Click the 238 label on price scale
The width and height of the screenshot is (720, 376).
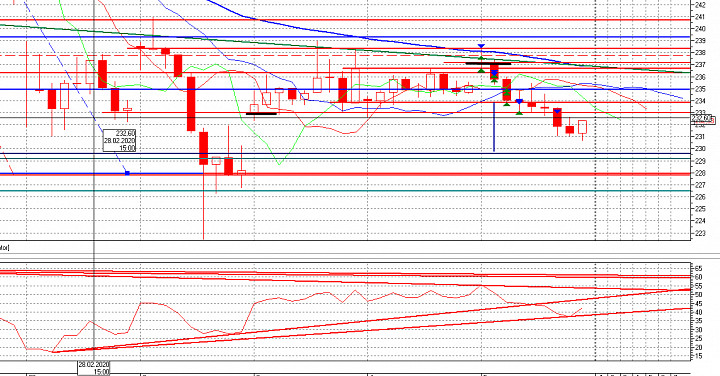tap(700, 53)
